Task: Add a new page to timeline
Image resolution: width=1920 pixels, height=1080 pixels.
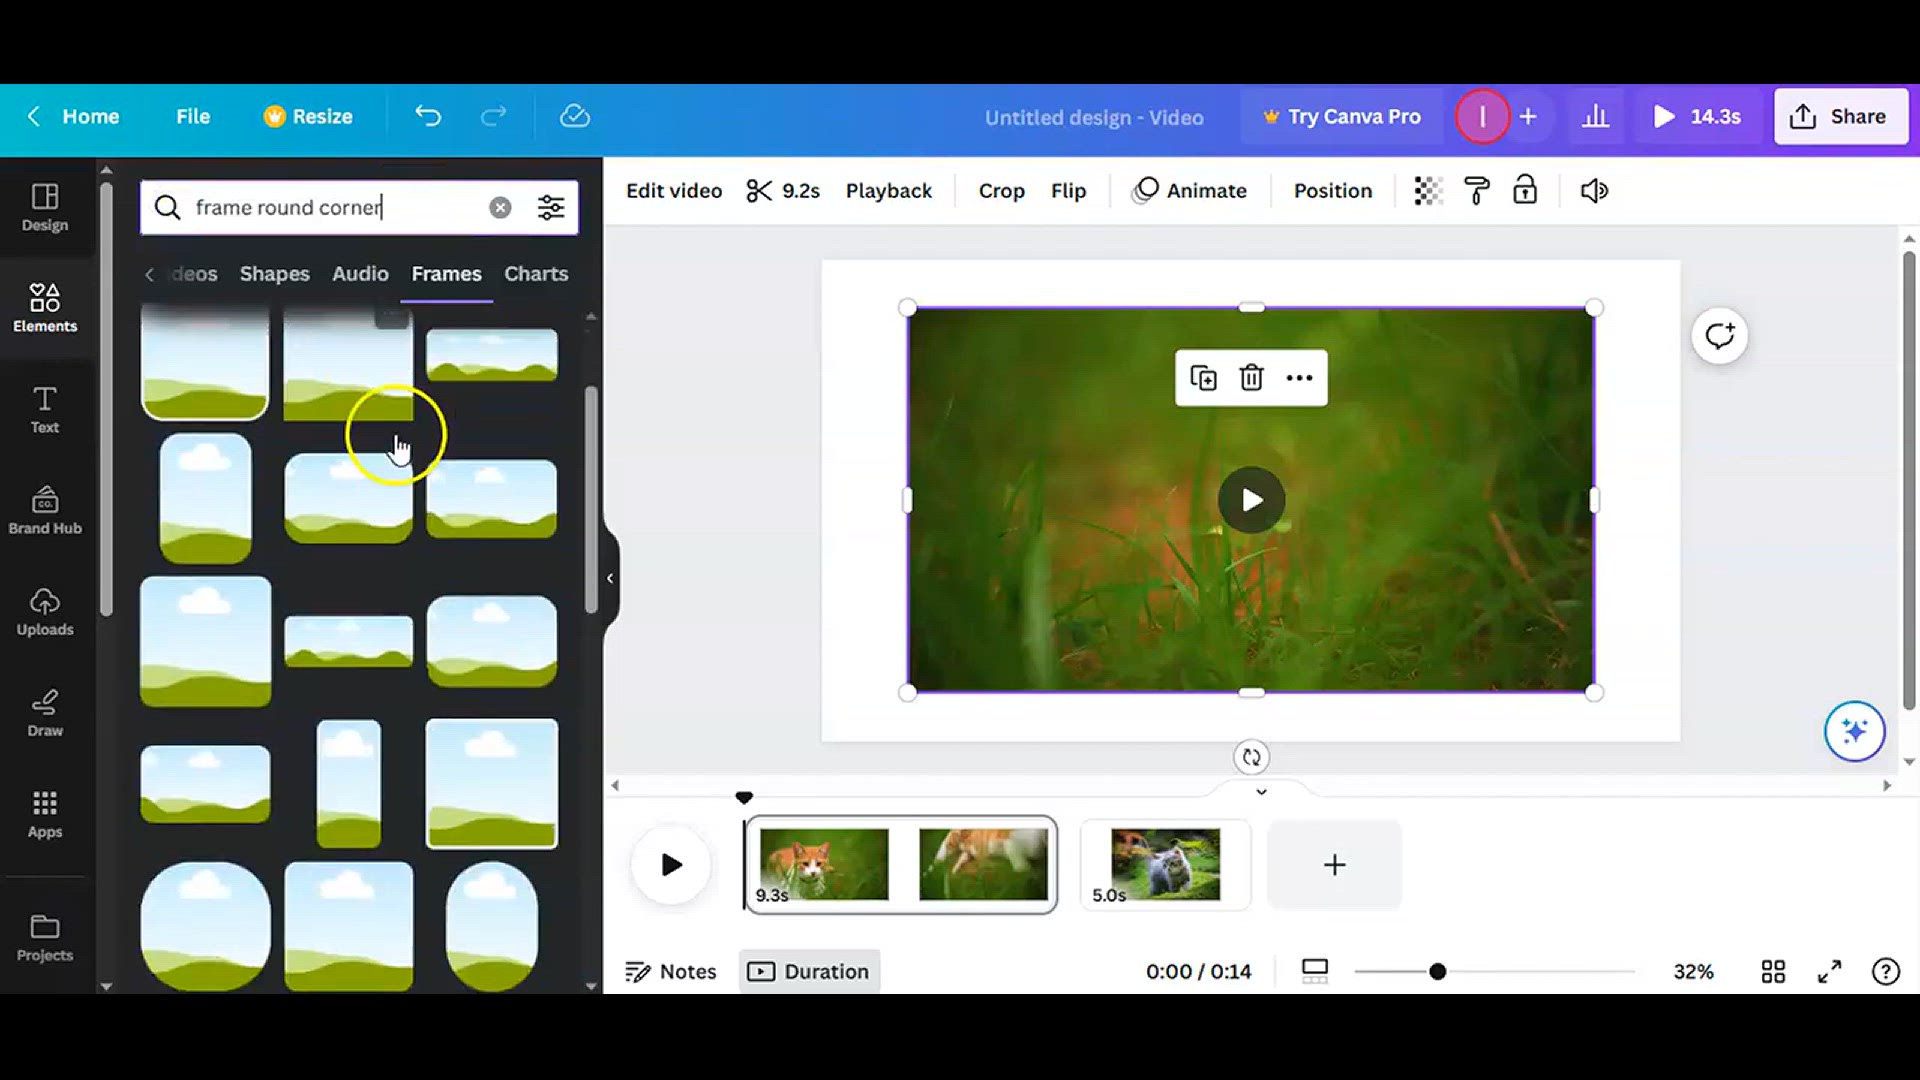Action: 1334,864
